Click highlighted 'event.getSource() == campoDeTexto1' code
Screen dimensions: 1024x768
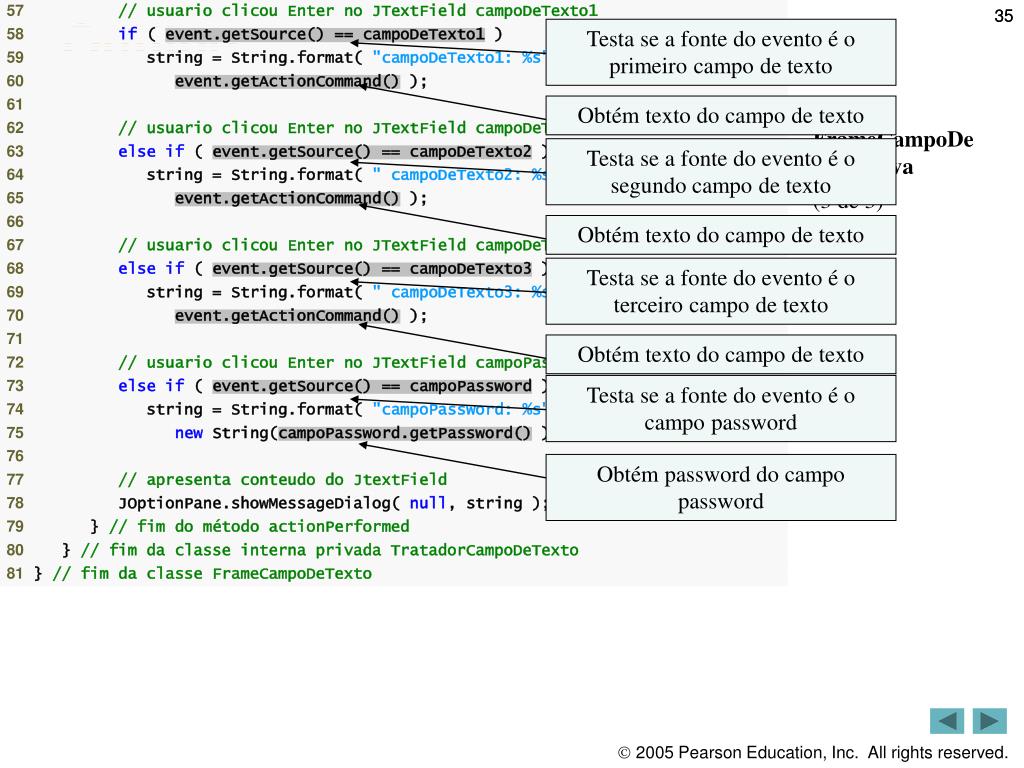tap(324, 35)
